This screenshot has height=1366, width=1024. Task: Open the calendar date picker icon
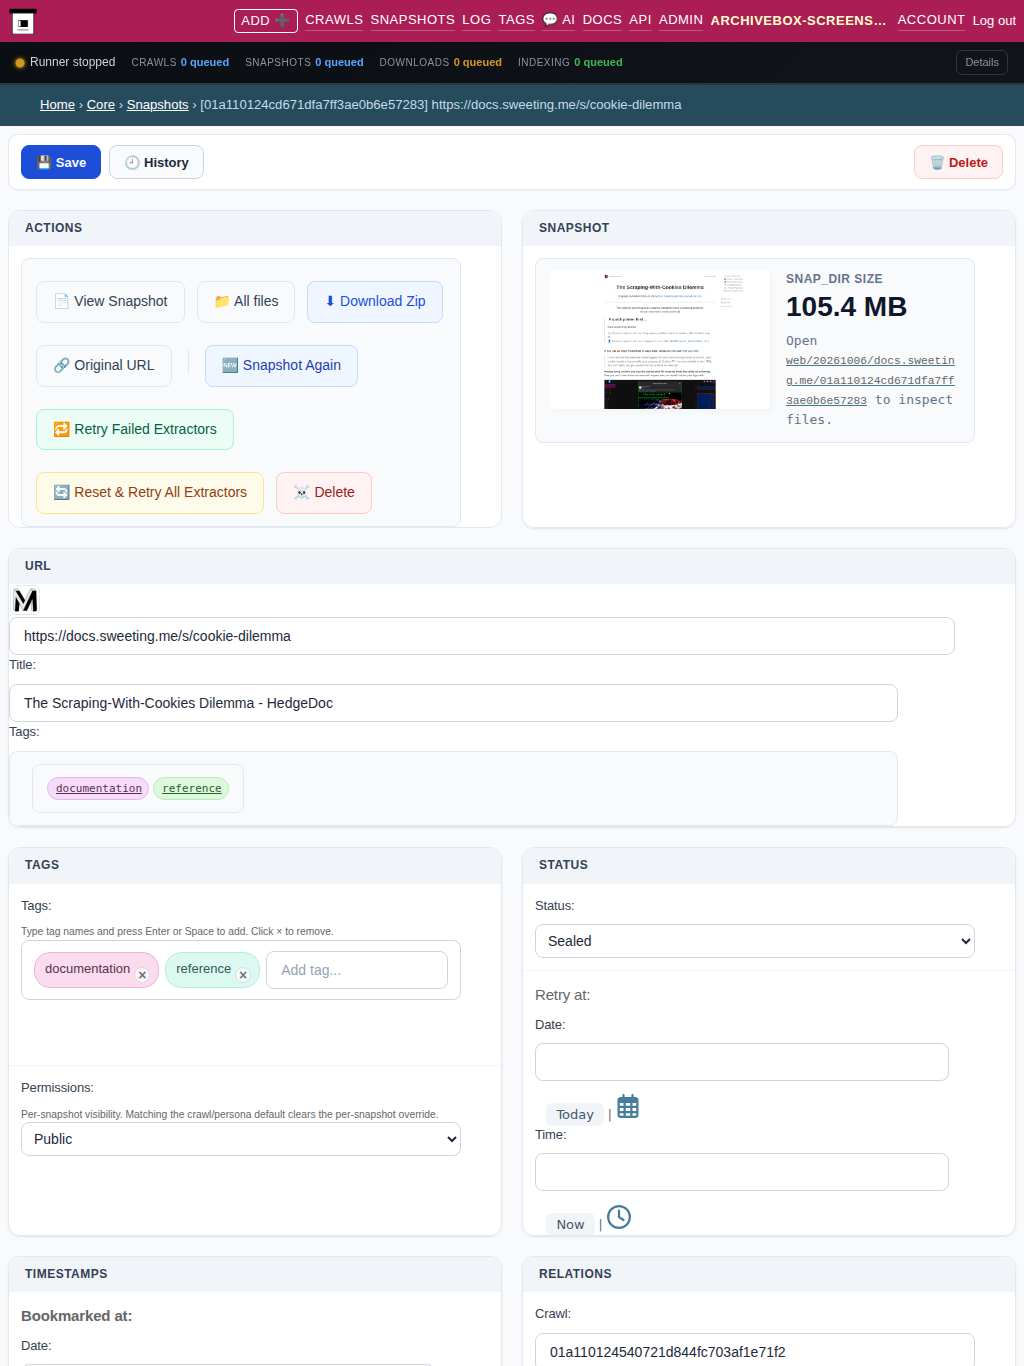[628, 1107]
